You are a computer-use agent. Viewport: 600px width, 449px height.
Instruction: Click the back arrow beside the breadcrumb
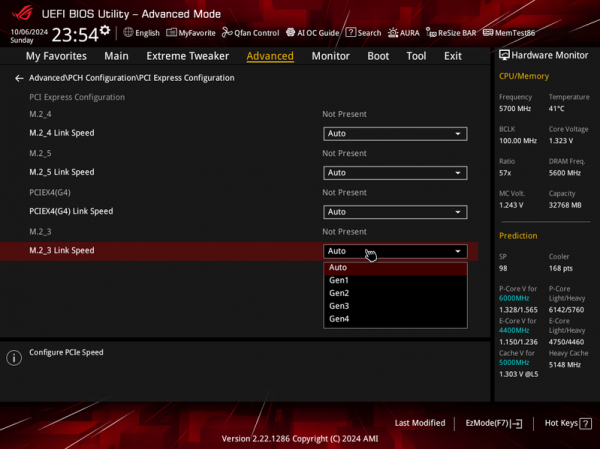coord(19,78)
